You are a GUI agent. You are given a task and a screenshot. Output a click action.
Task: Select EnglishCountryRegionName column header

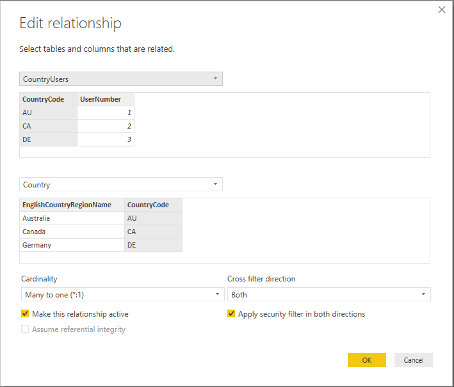pos(72,205)
